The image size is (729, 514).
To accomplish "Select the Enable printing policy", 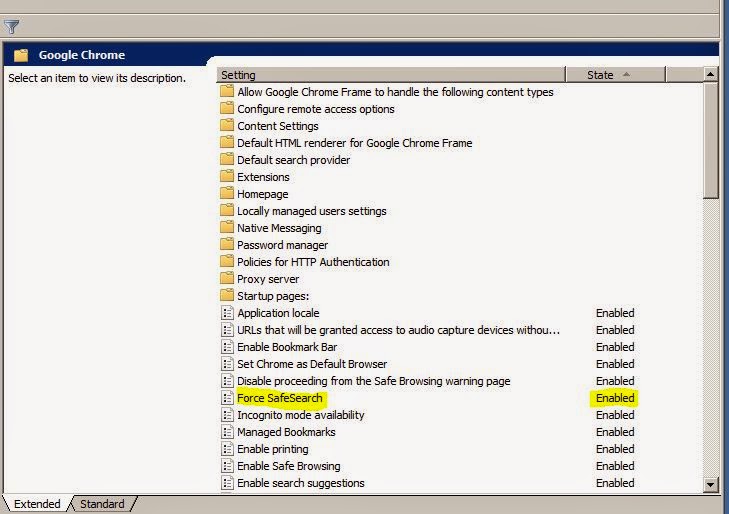I will [x=272, y=449].
